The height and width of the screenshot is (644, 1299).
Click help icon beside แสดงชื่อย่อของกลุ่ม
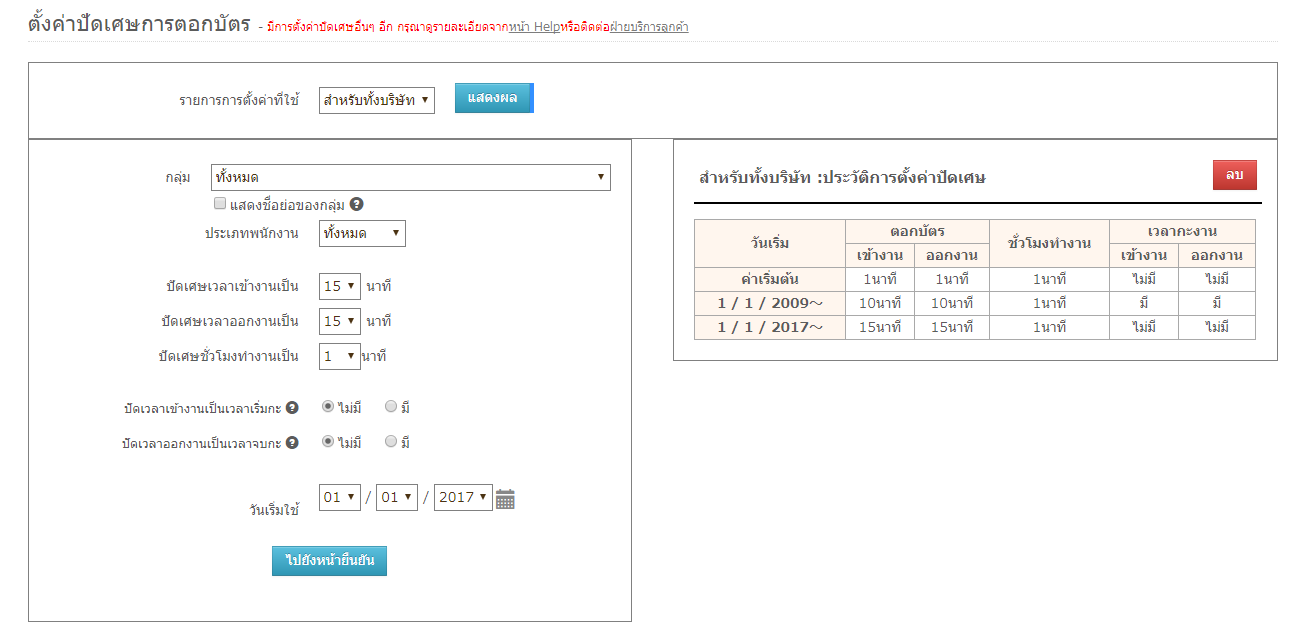(x=357, y=205)
